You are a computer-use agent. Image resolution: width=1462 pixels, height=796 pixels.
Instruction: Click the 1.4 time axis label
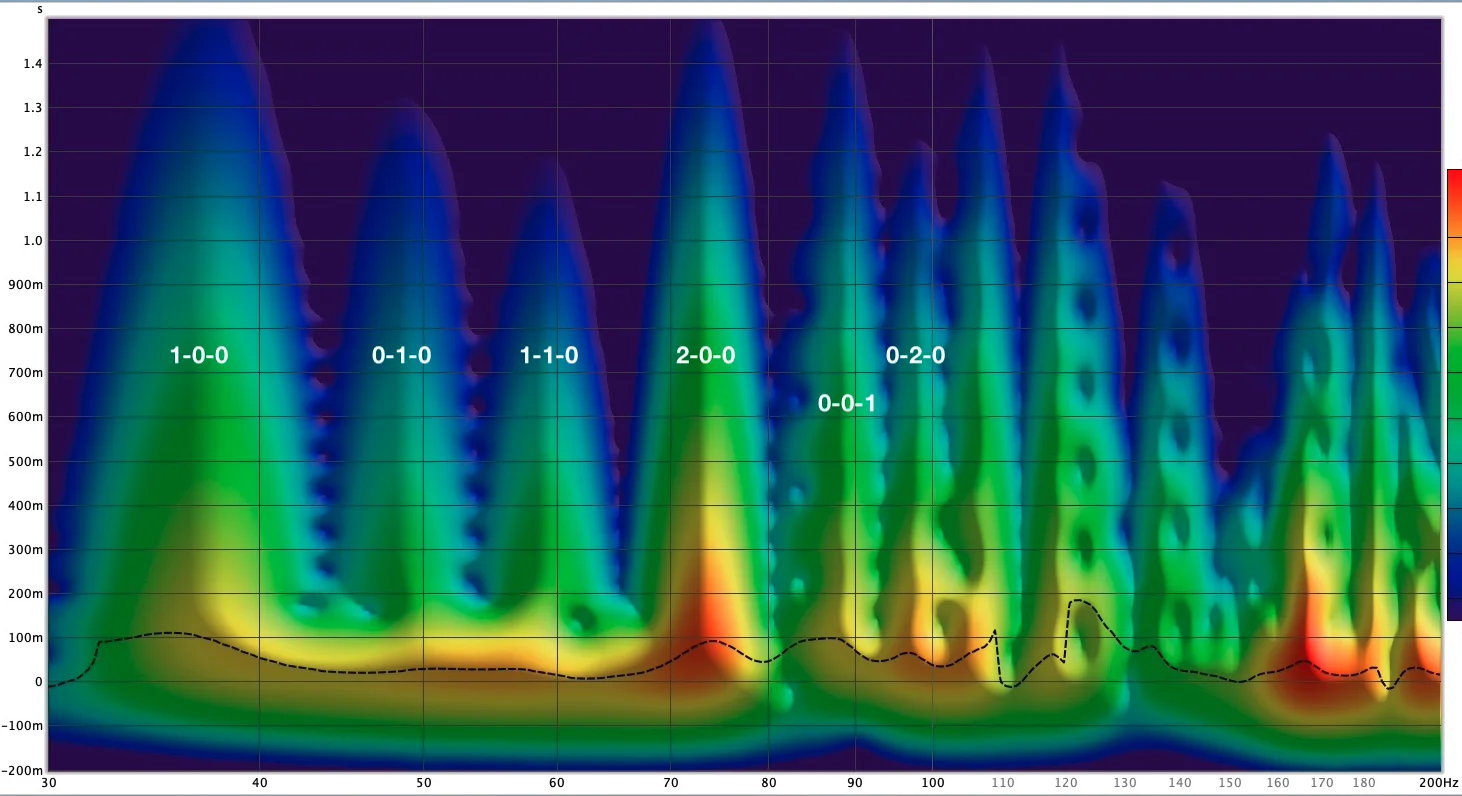tap(33, 64)
